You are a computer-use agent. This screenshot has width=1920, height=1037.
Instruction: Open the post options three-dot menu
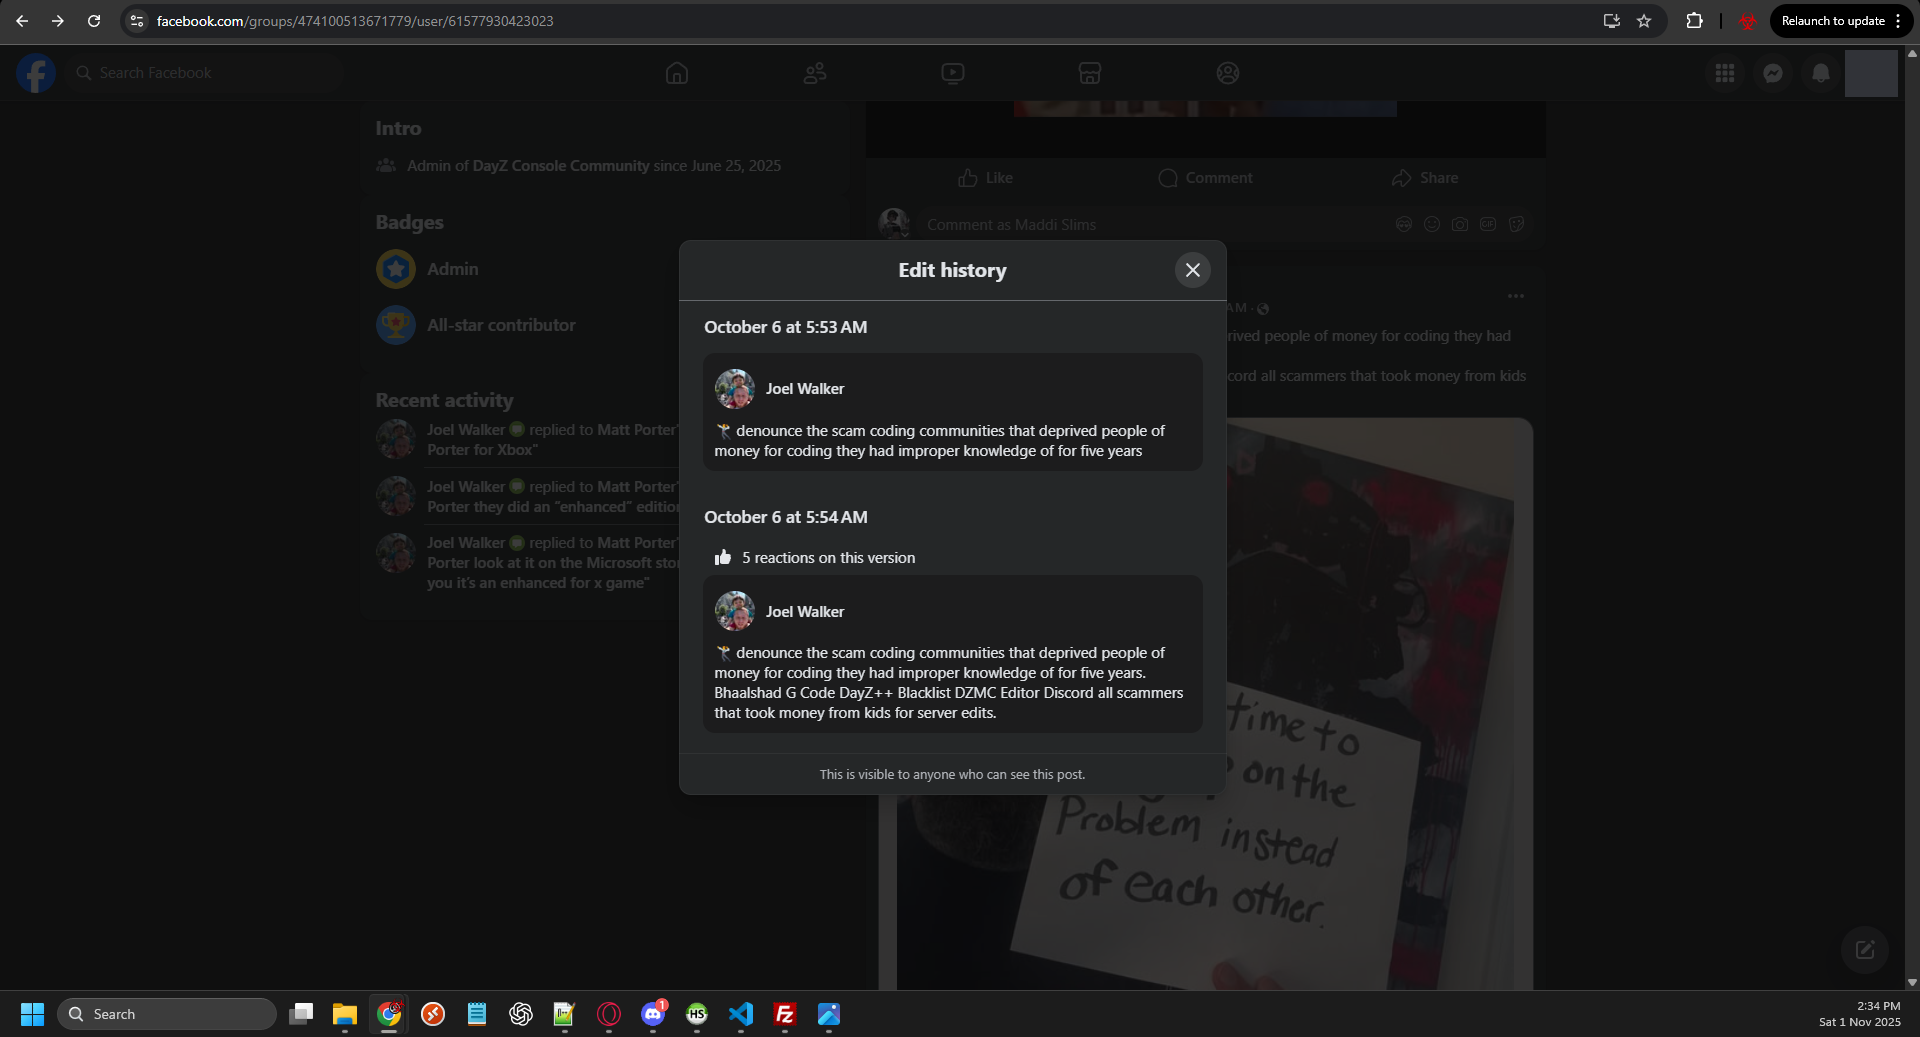1516,296
